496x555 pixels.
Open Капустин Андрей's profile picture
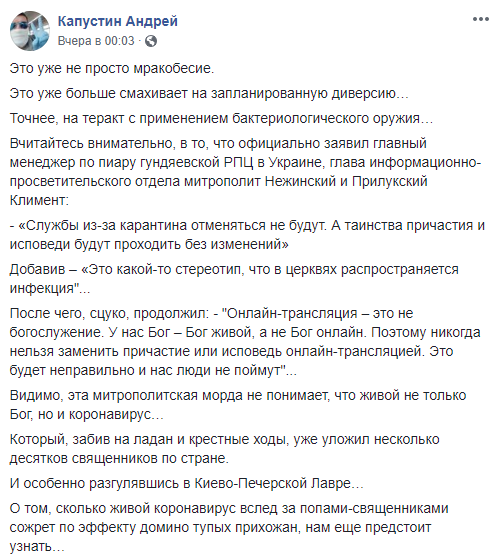click(x=30, y=31)
